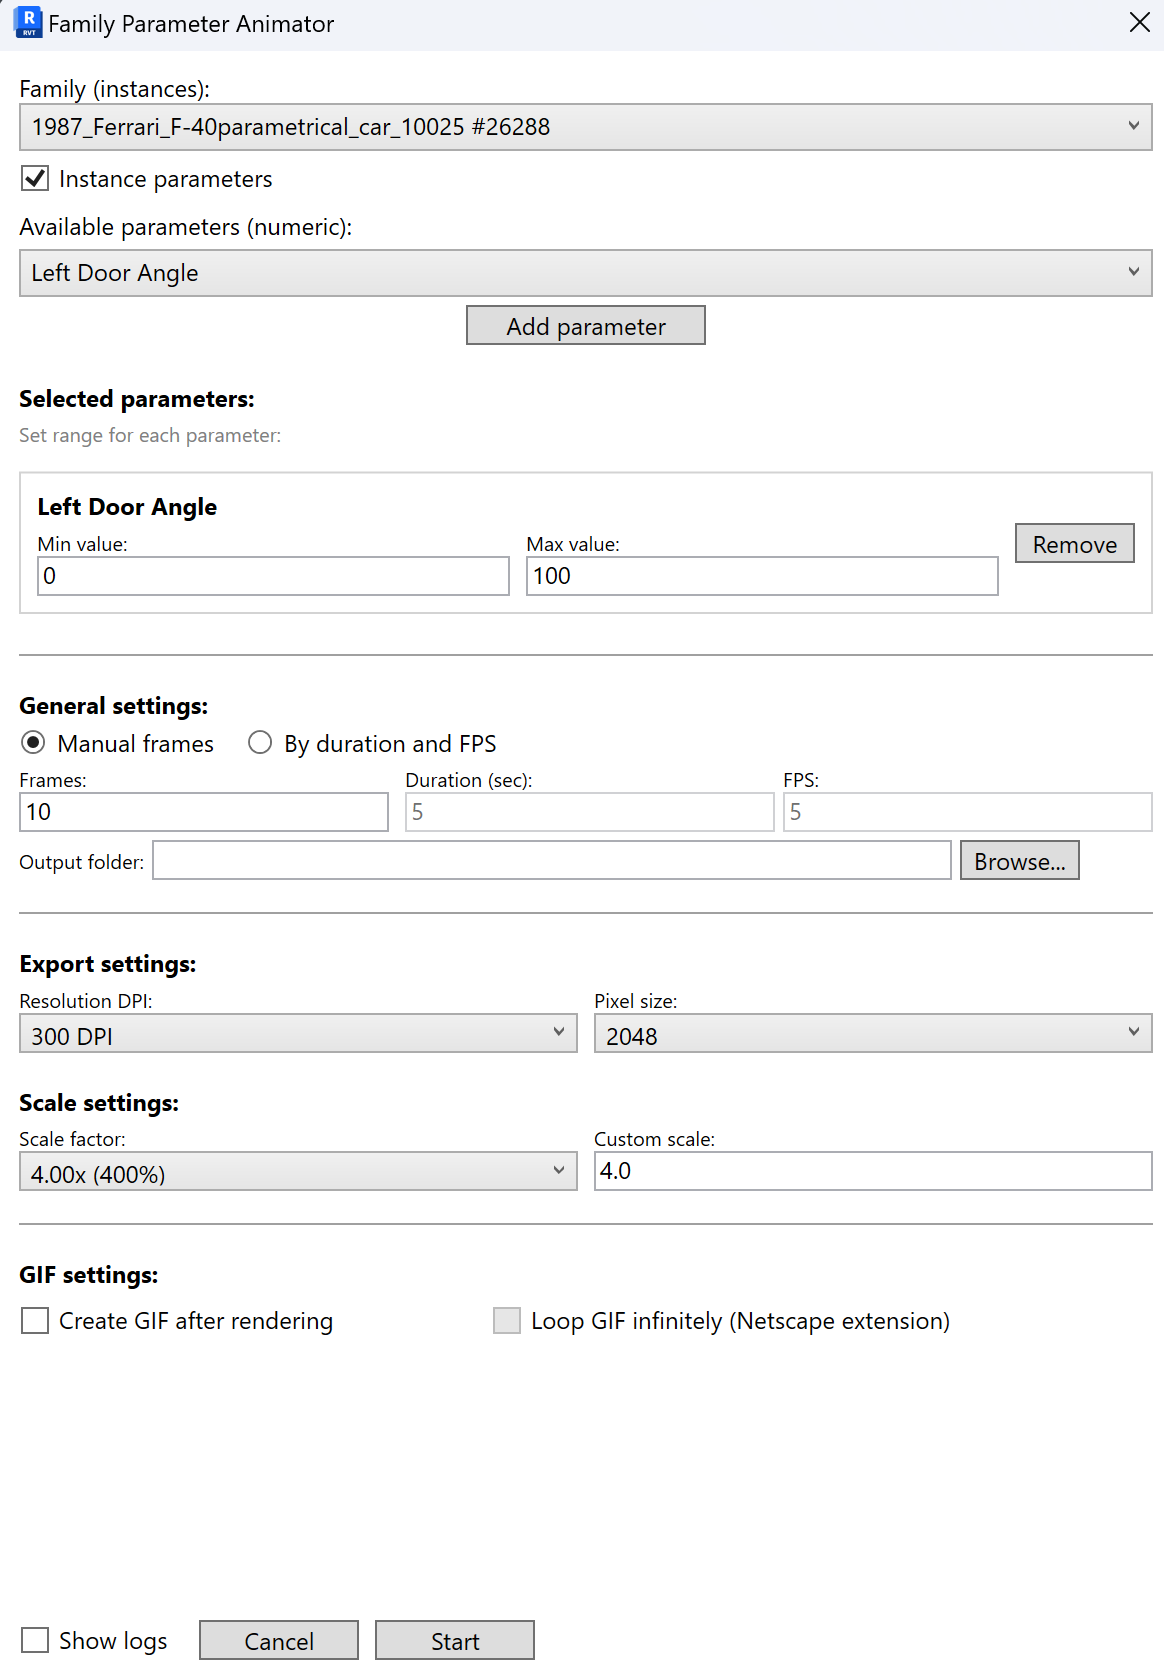
Task: Click the Min value input field
Action: (x=273, y=576)
